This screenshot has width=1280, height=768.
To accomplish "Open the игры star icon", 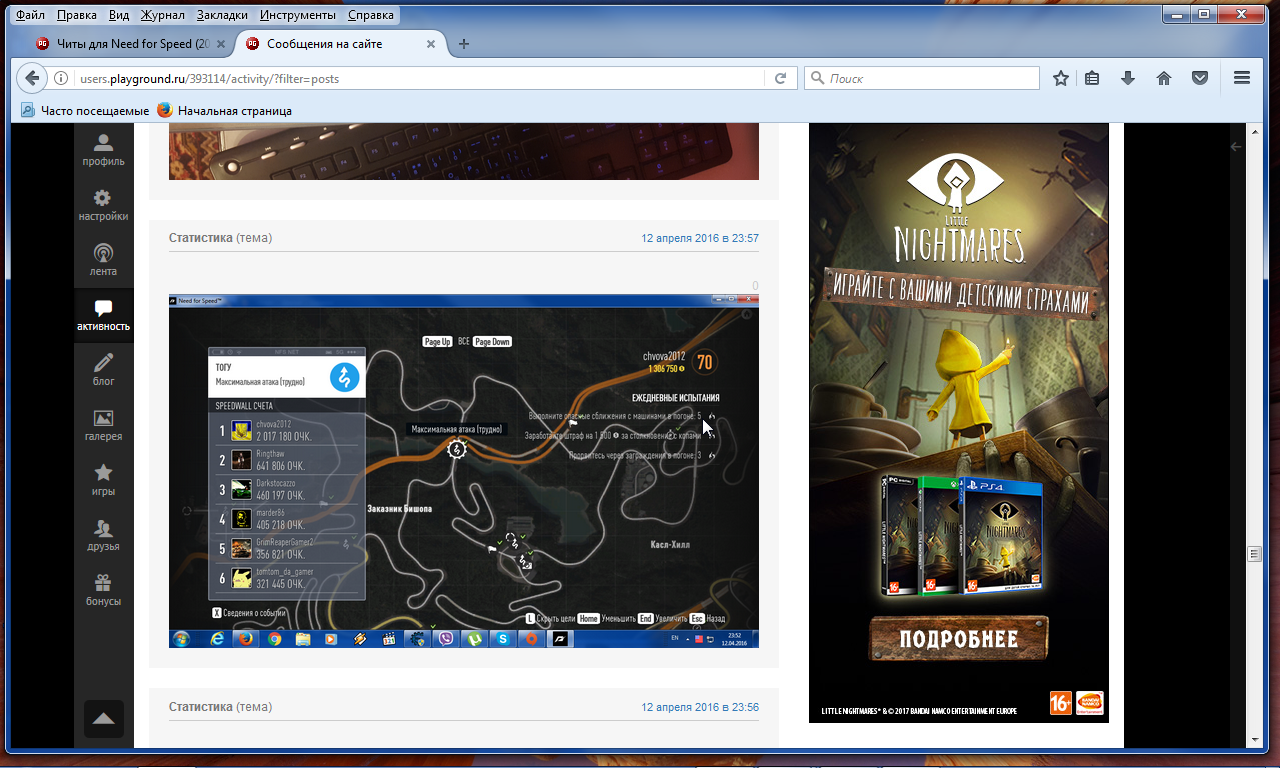I will 103,480.
